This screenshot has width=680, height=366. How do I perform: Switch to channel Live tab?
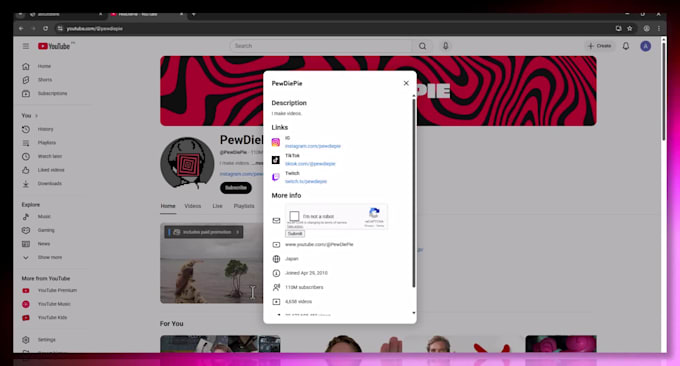pos(217,206)
